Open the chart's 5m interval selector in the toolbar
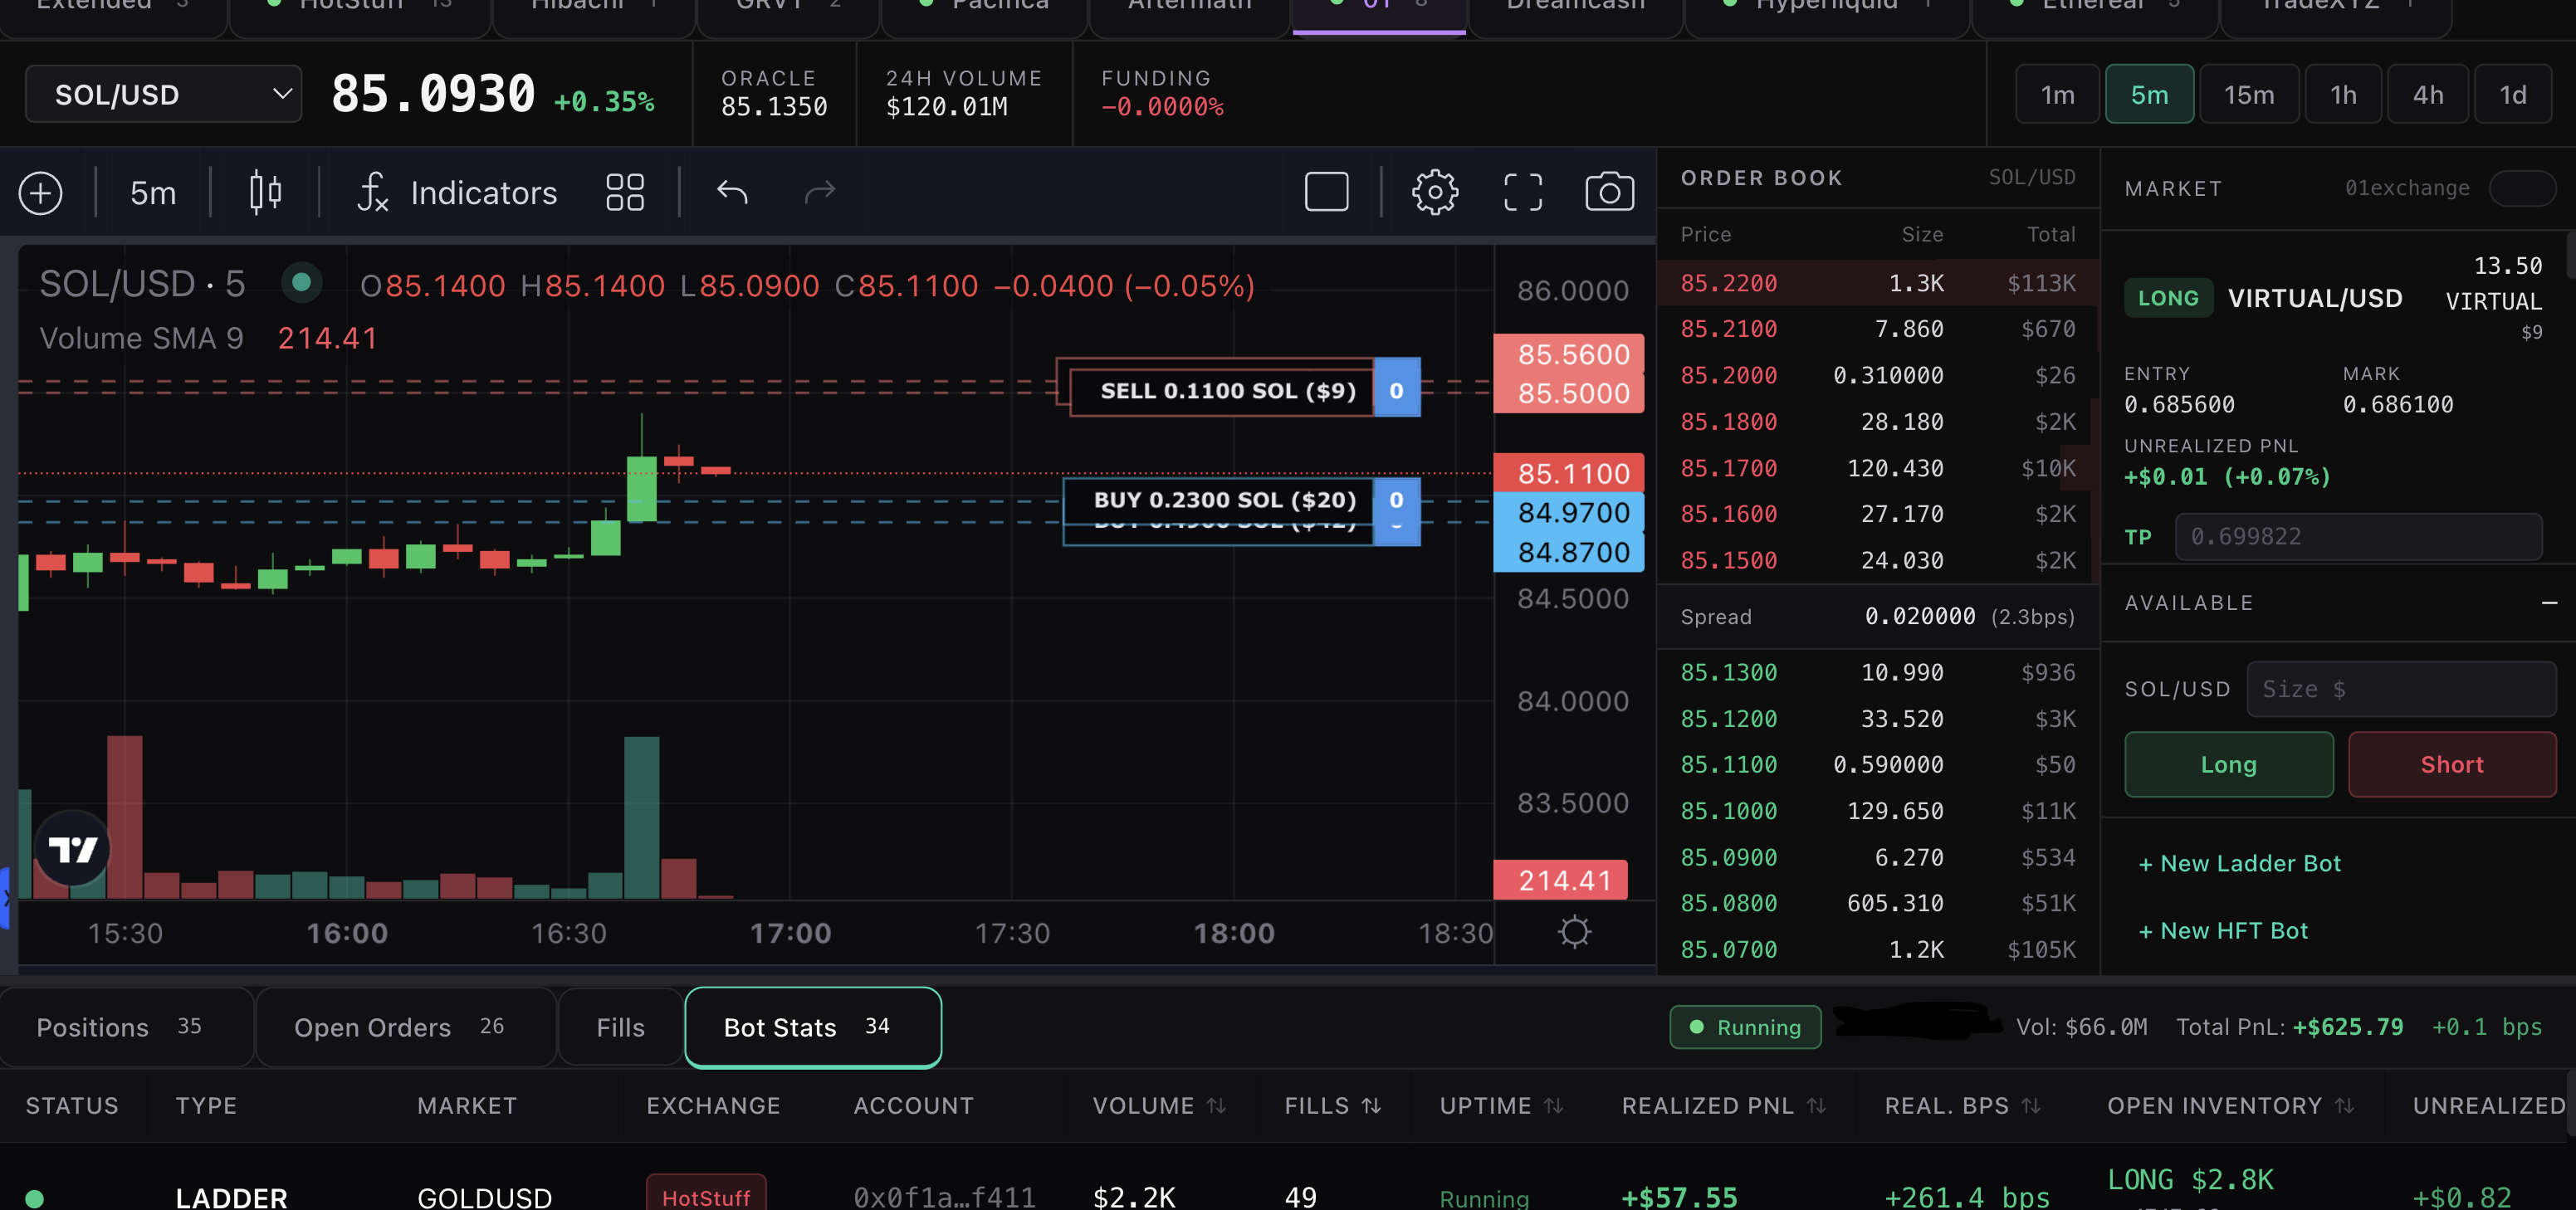The image size is (2576, 1210). pyautogui.click(x=153, y=192)
